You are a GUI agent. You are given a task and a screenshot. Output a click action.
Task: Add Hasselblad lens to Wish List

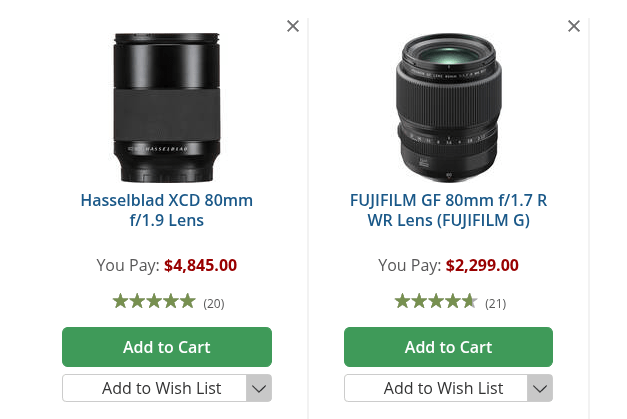click(154, 388)
